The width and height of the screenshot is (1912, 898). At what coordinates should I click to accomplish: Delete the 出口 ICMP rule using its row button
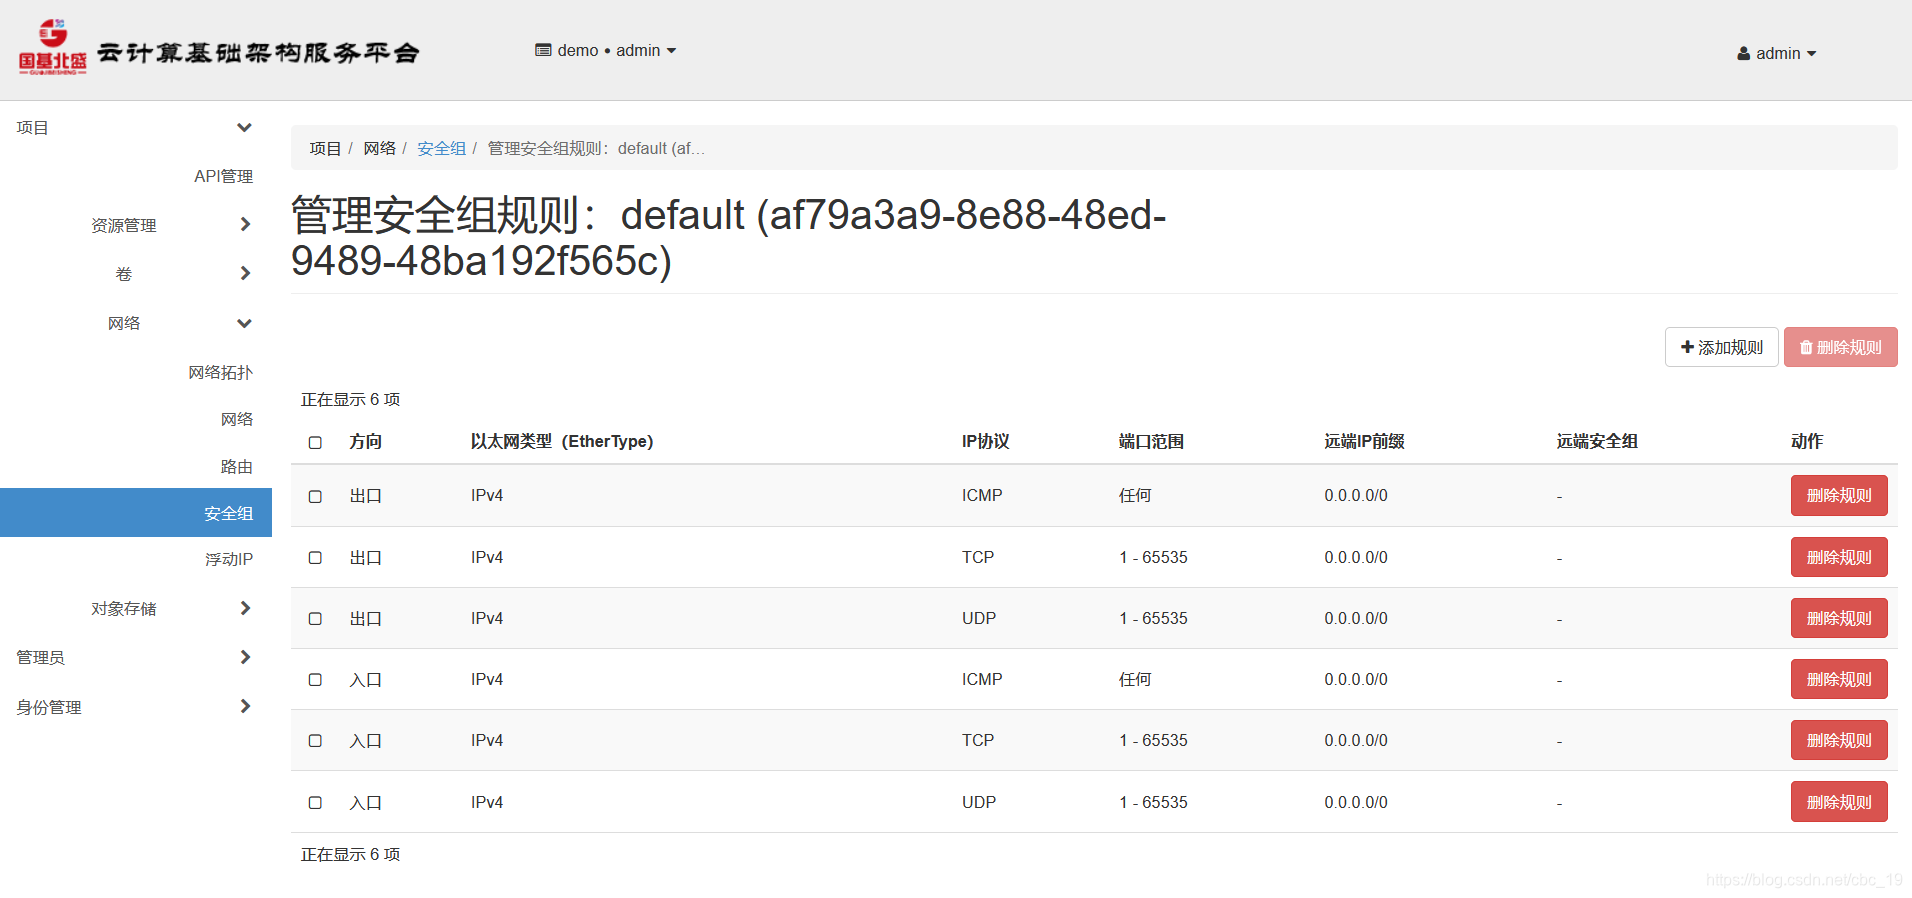(1838, 496)
